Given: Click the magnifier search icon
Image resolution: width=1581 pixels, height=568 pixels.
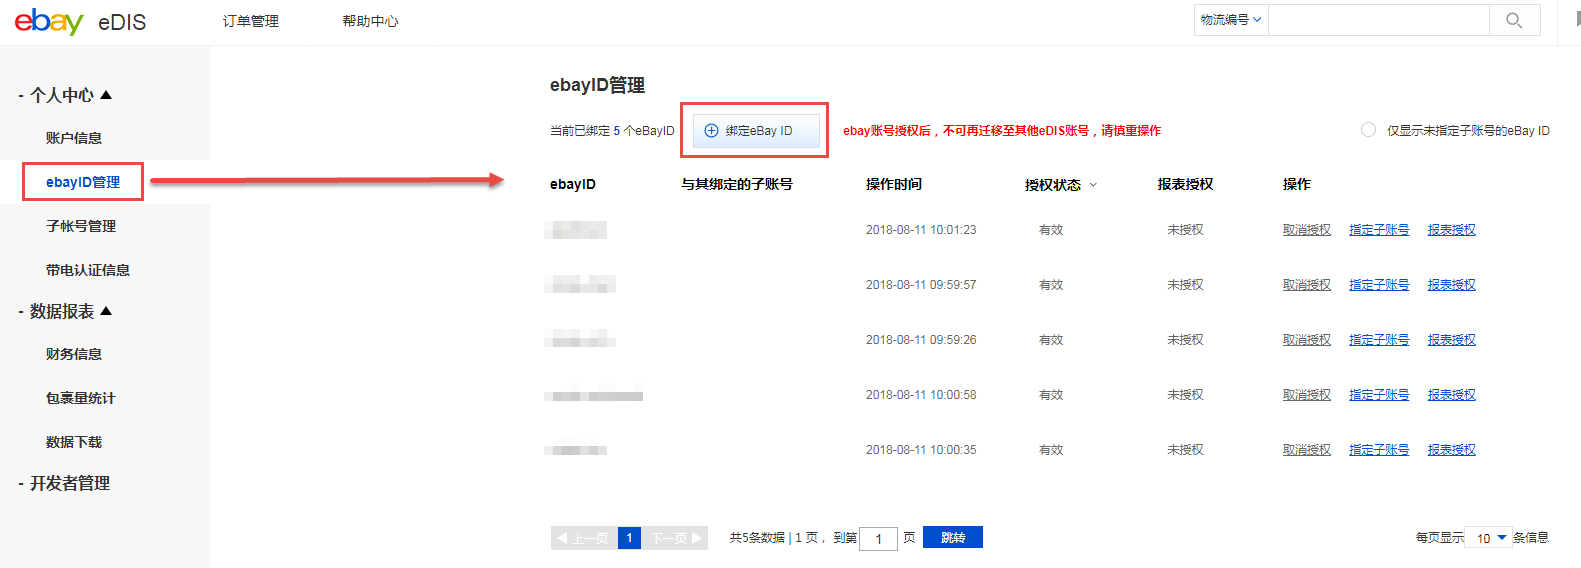Looking at the screenshot, I should [x=1514, y=20].
